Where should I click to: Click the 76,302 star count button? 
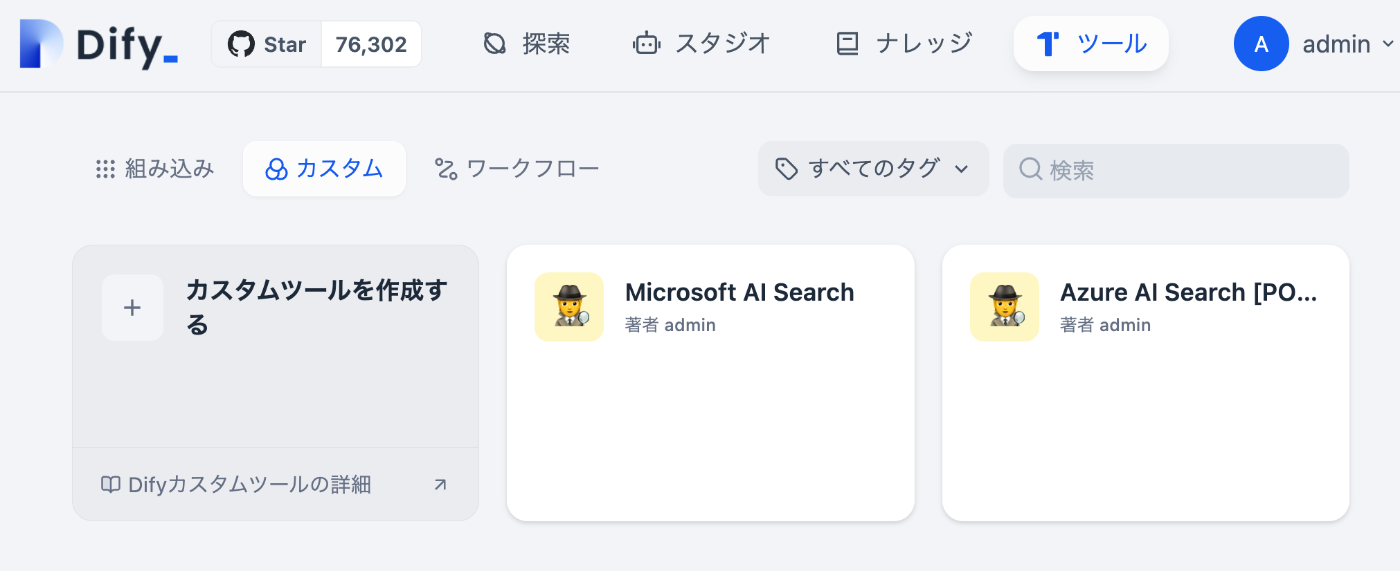(x=371, y=44)
